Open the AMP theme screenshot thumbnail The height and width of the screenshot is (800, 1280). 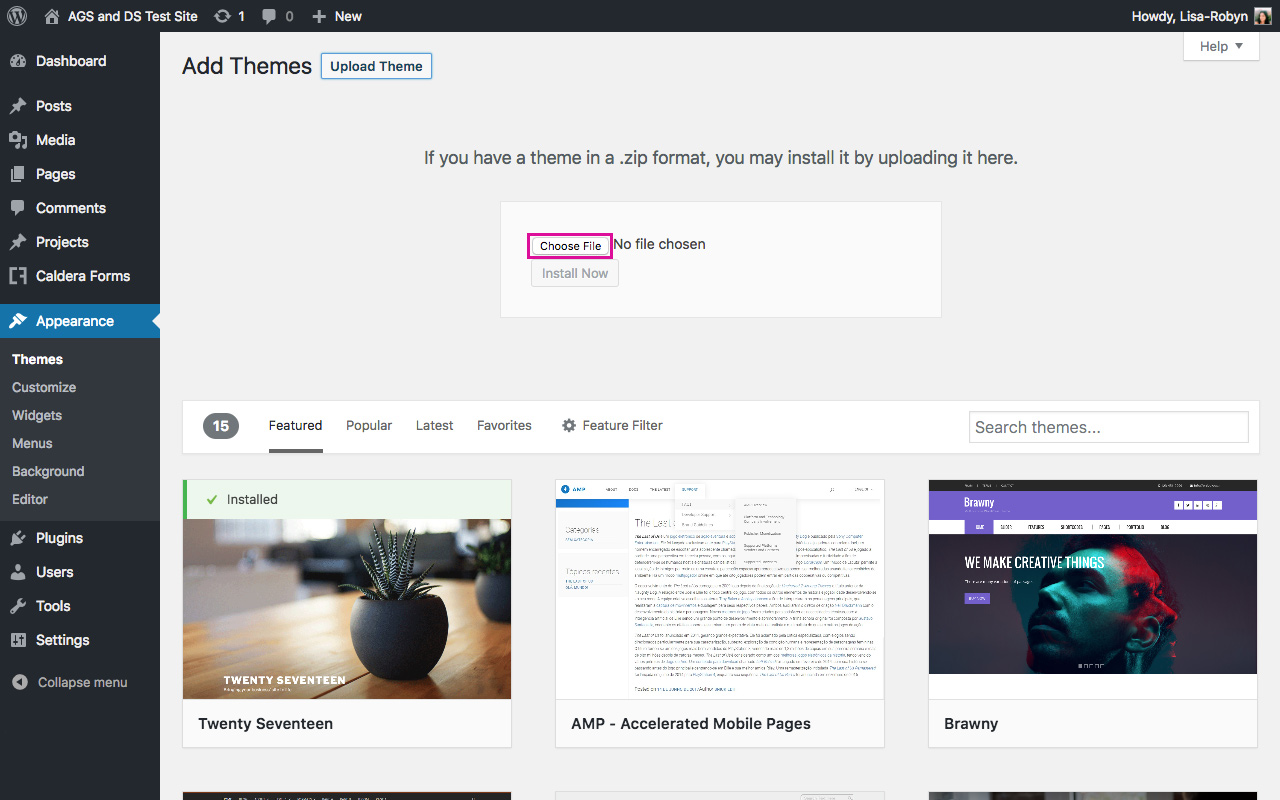(720, 589)
